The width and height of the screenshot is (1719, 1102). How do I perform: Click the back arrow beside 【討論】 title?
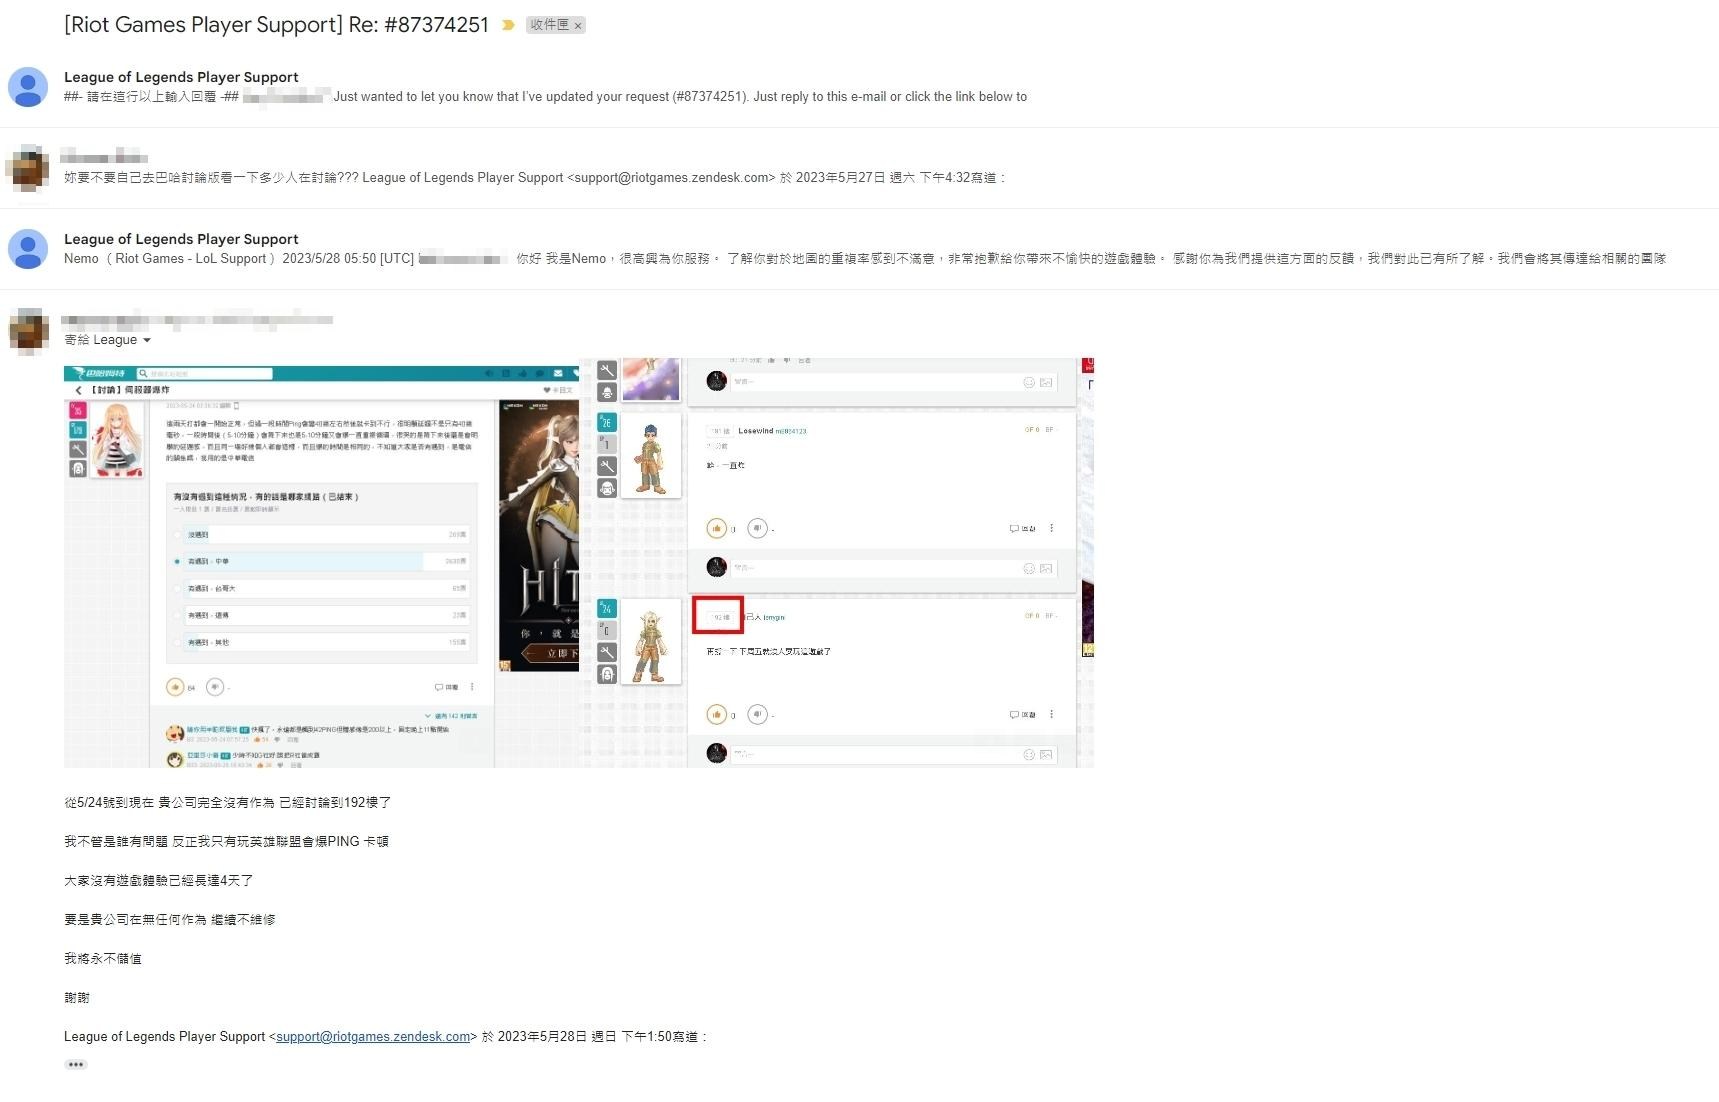click(79, 390)
